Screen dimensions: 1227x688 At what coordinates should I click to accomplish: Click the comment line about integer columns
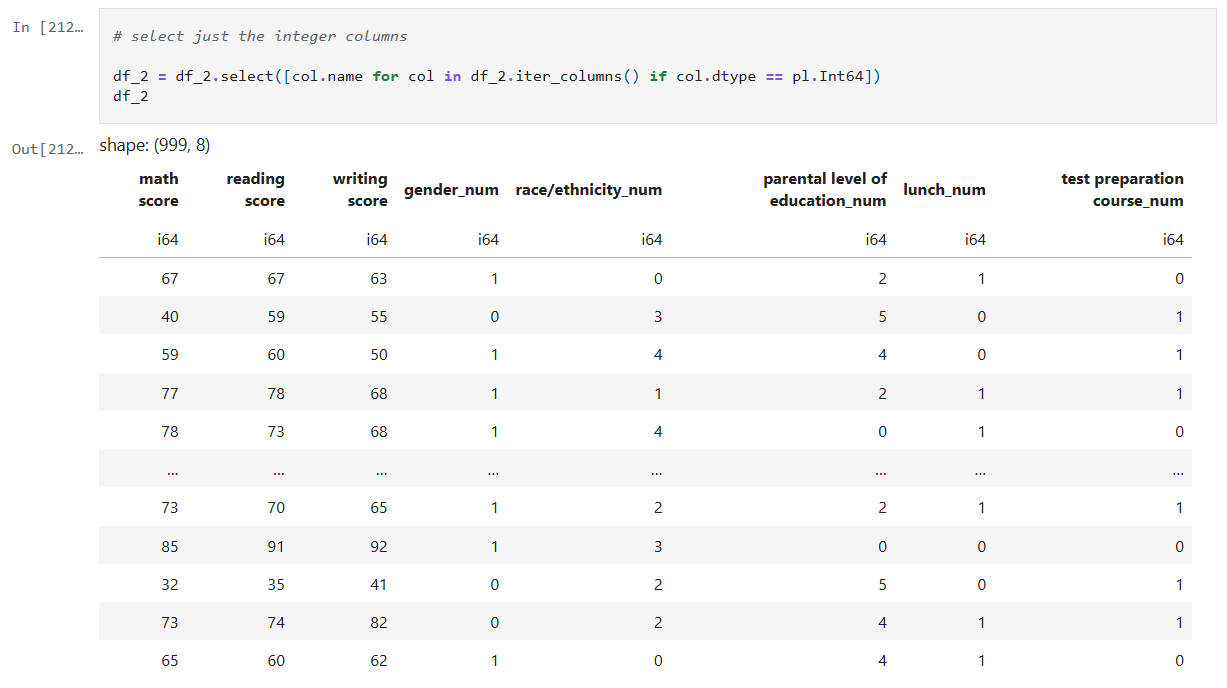point(260,36)
